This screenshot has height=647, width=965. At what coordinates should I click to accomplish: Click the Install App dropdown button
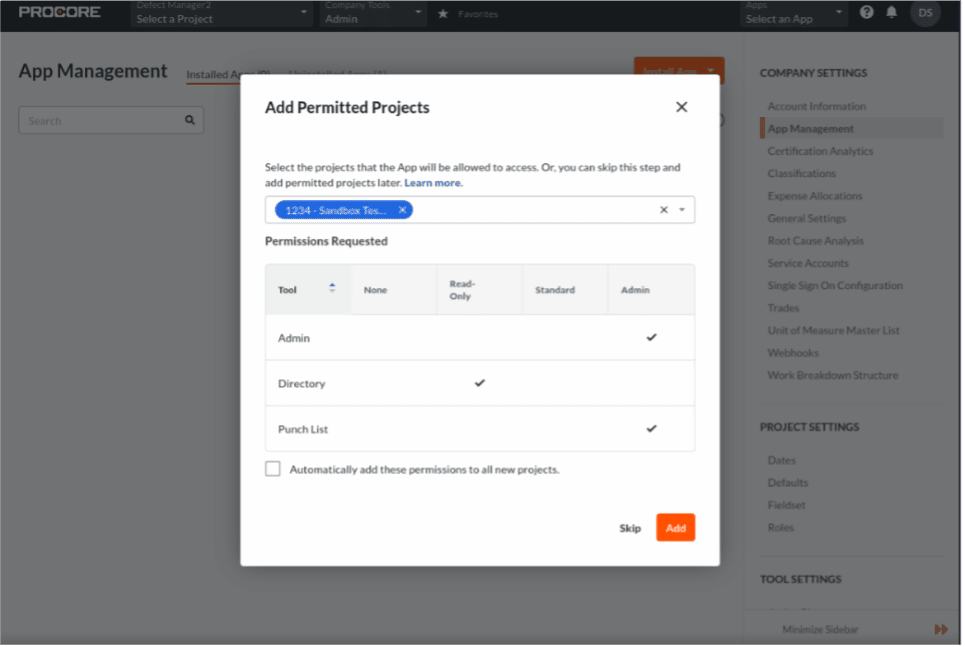pyautogui.click(x=681, y=71)
